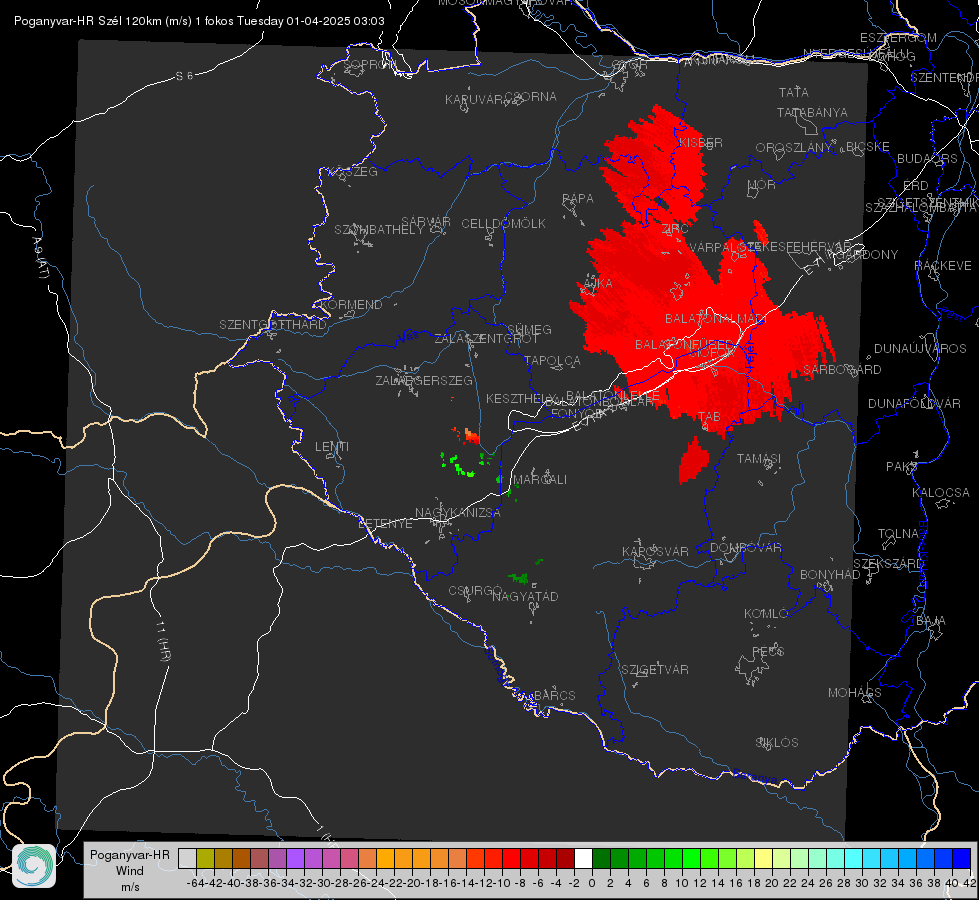Click the dark green swatch right of 0
This screenshot has width=979, height=900.
point(601,858)
